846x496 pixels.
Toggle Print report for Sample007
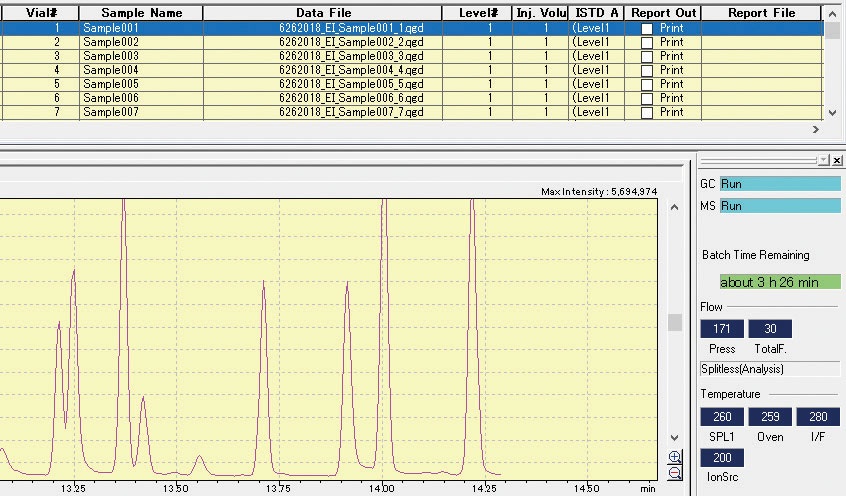tap(647, 113)
